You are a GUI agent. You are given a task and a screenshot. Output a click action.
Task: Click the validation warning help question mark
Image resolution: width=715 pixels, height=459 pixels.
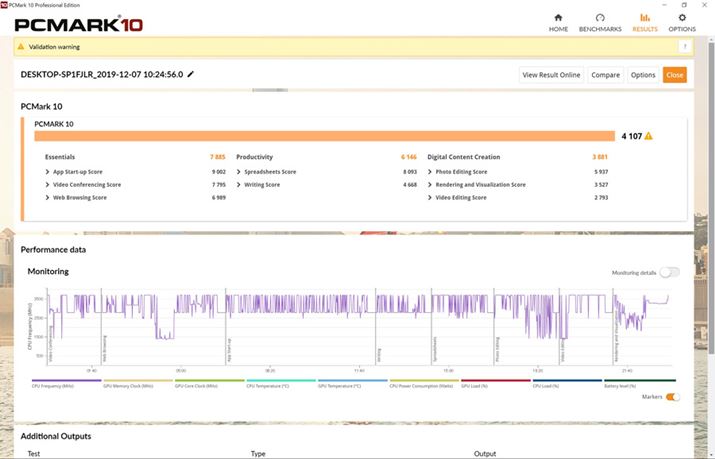click(x=685, y=46)
